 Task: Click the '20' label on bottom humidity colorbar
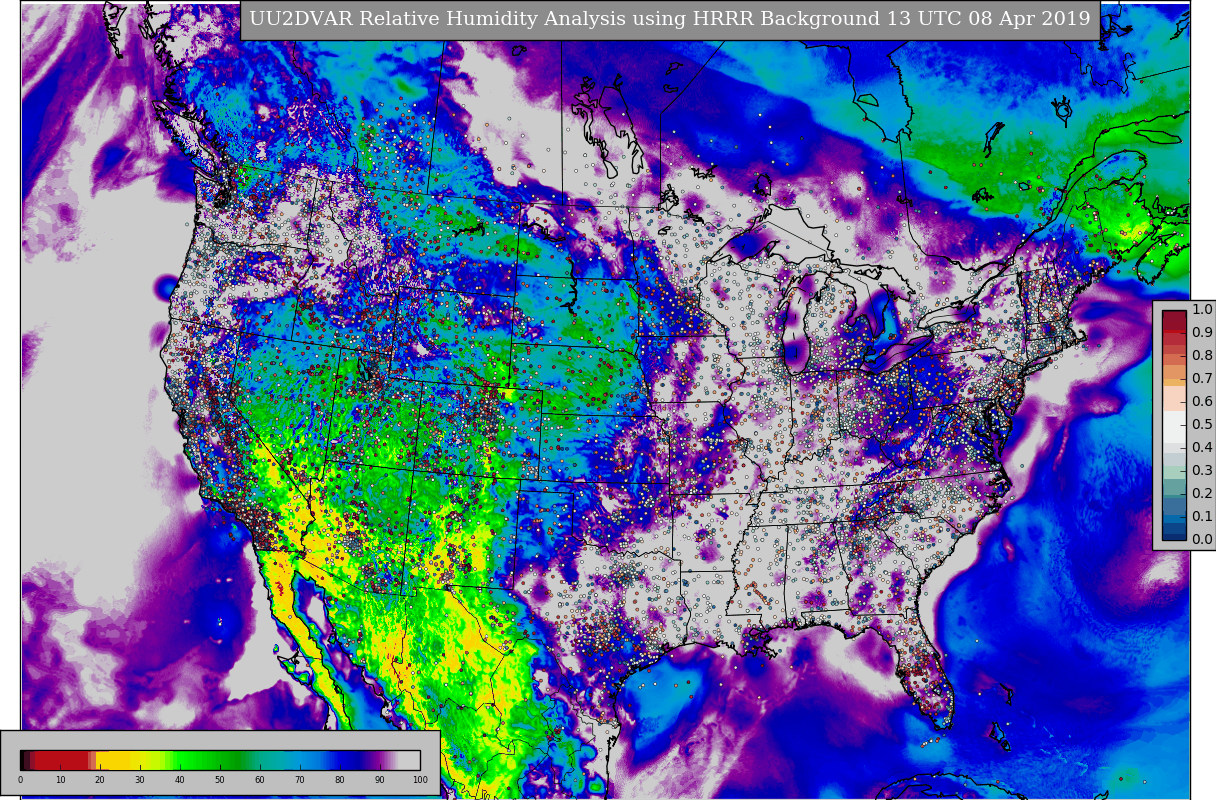[100, 780]
